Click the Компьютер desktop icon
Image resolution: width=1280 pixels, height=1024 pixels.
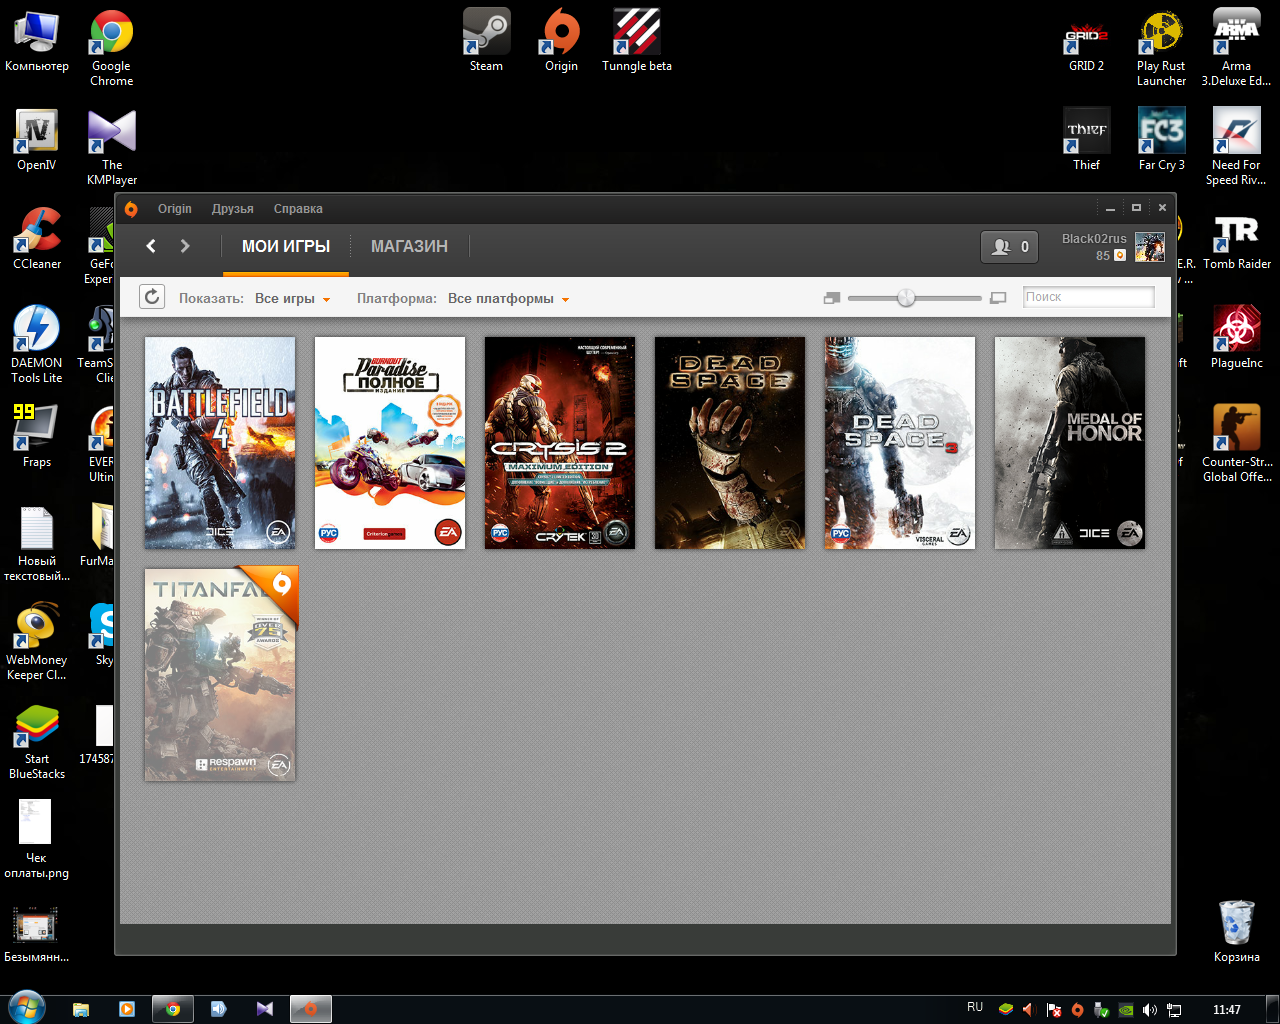point(37,41)
